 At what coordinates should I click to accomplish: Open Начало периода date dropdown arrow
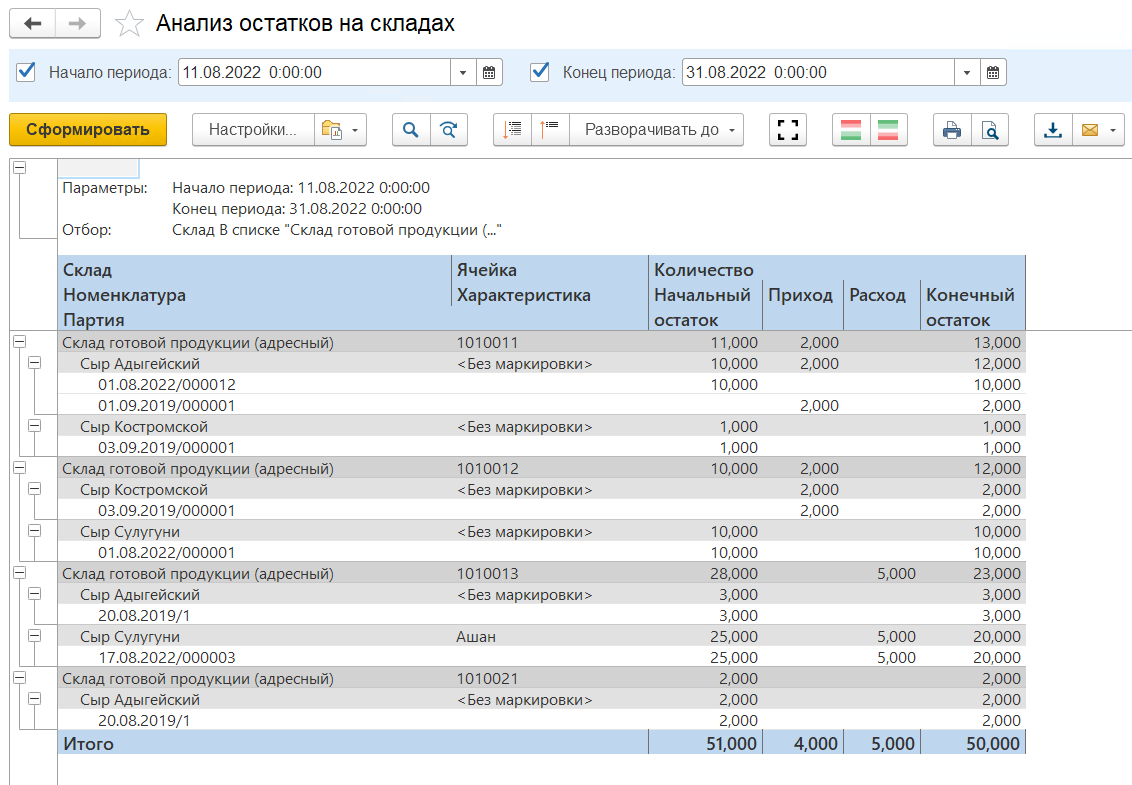463,73
